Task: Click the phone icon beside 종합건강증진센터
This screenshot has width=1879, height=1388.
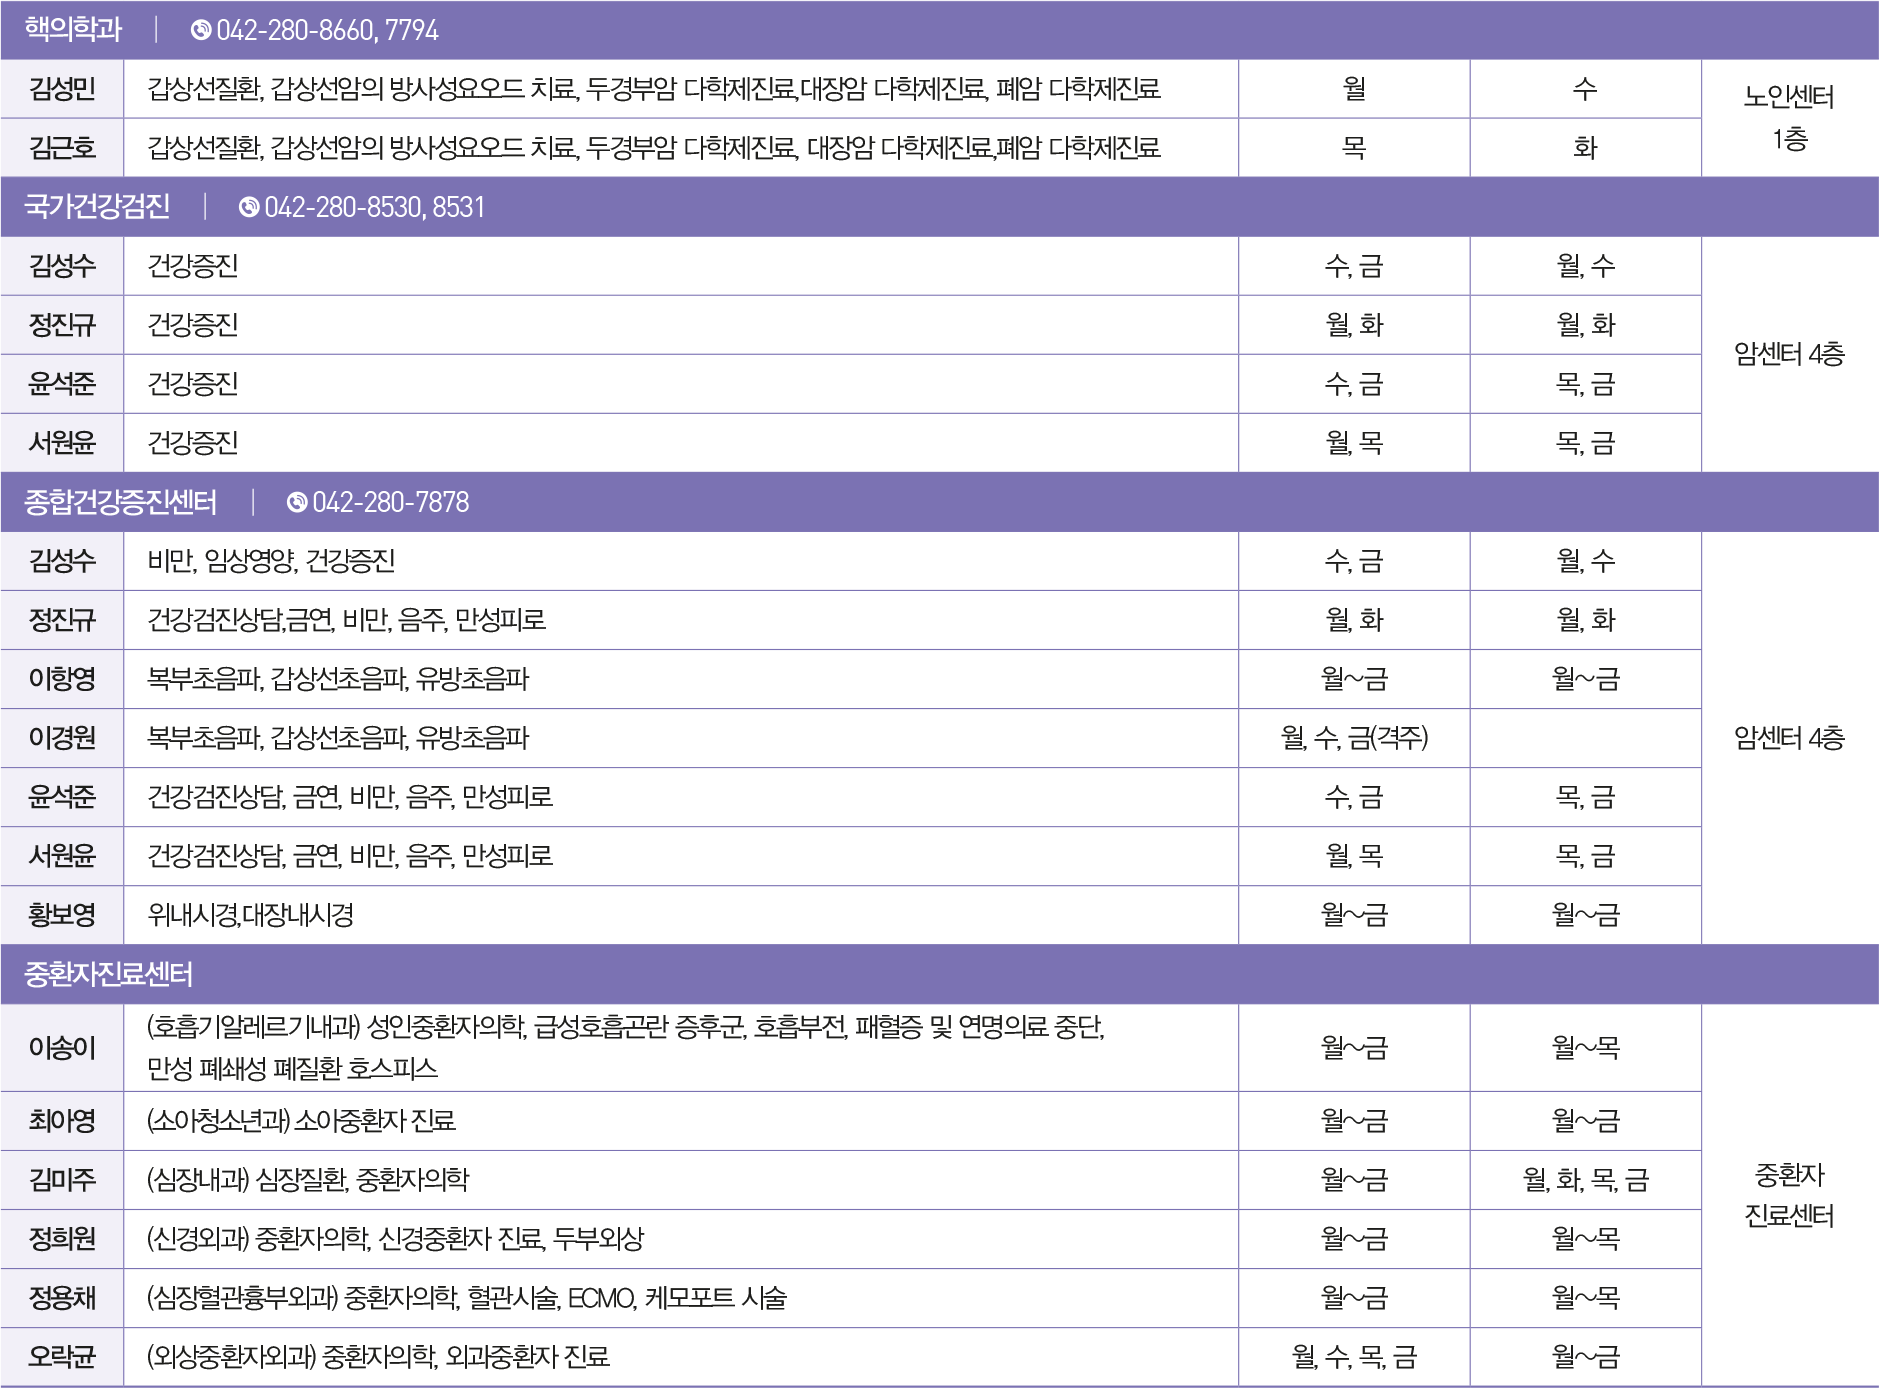Action: point(297,502)
